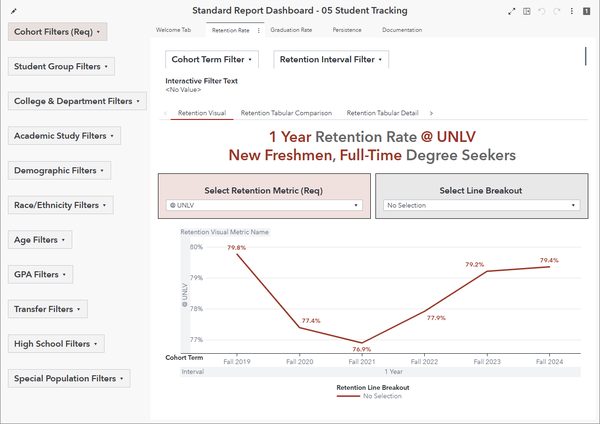Click the expand fullscreen icon

(x=512, y=11)
